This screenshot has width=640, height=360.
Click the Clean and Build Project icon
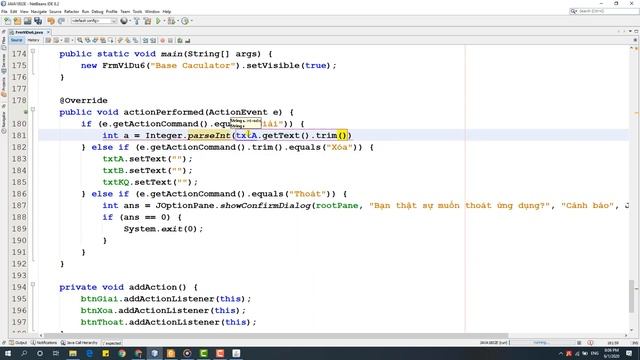pyautogui.click(x=147, y=21)
